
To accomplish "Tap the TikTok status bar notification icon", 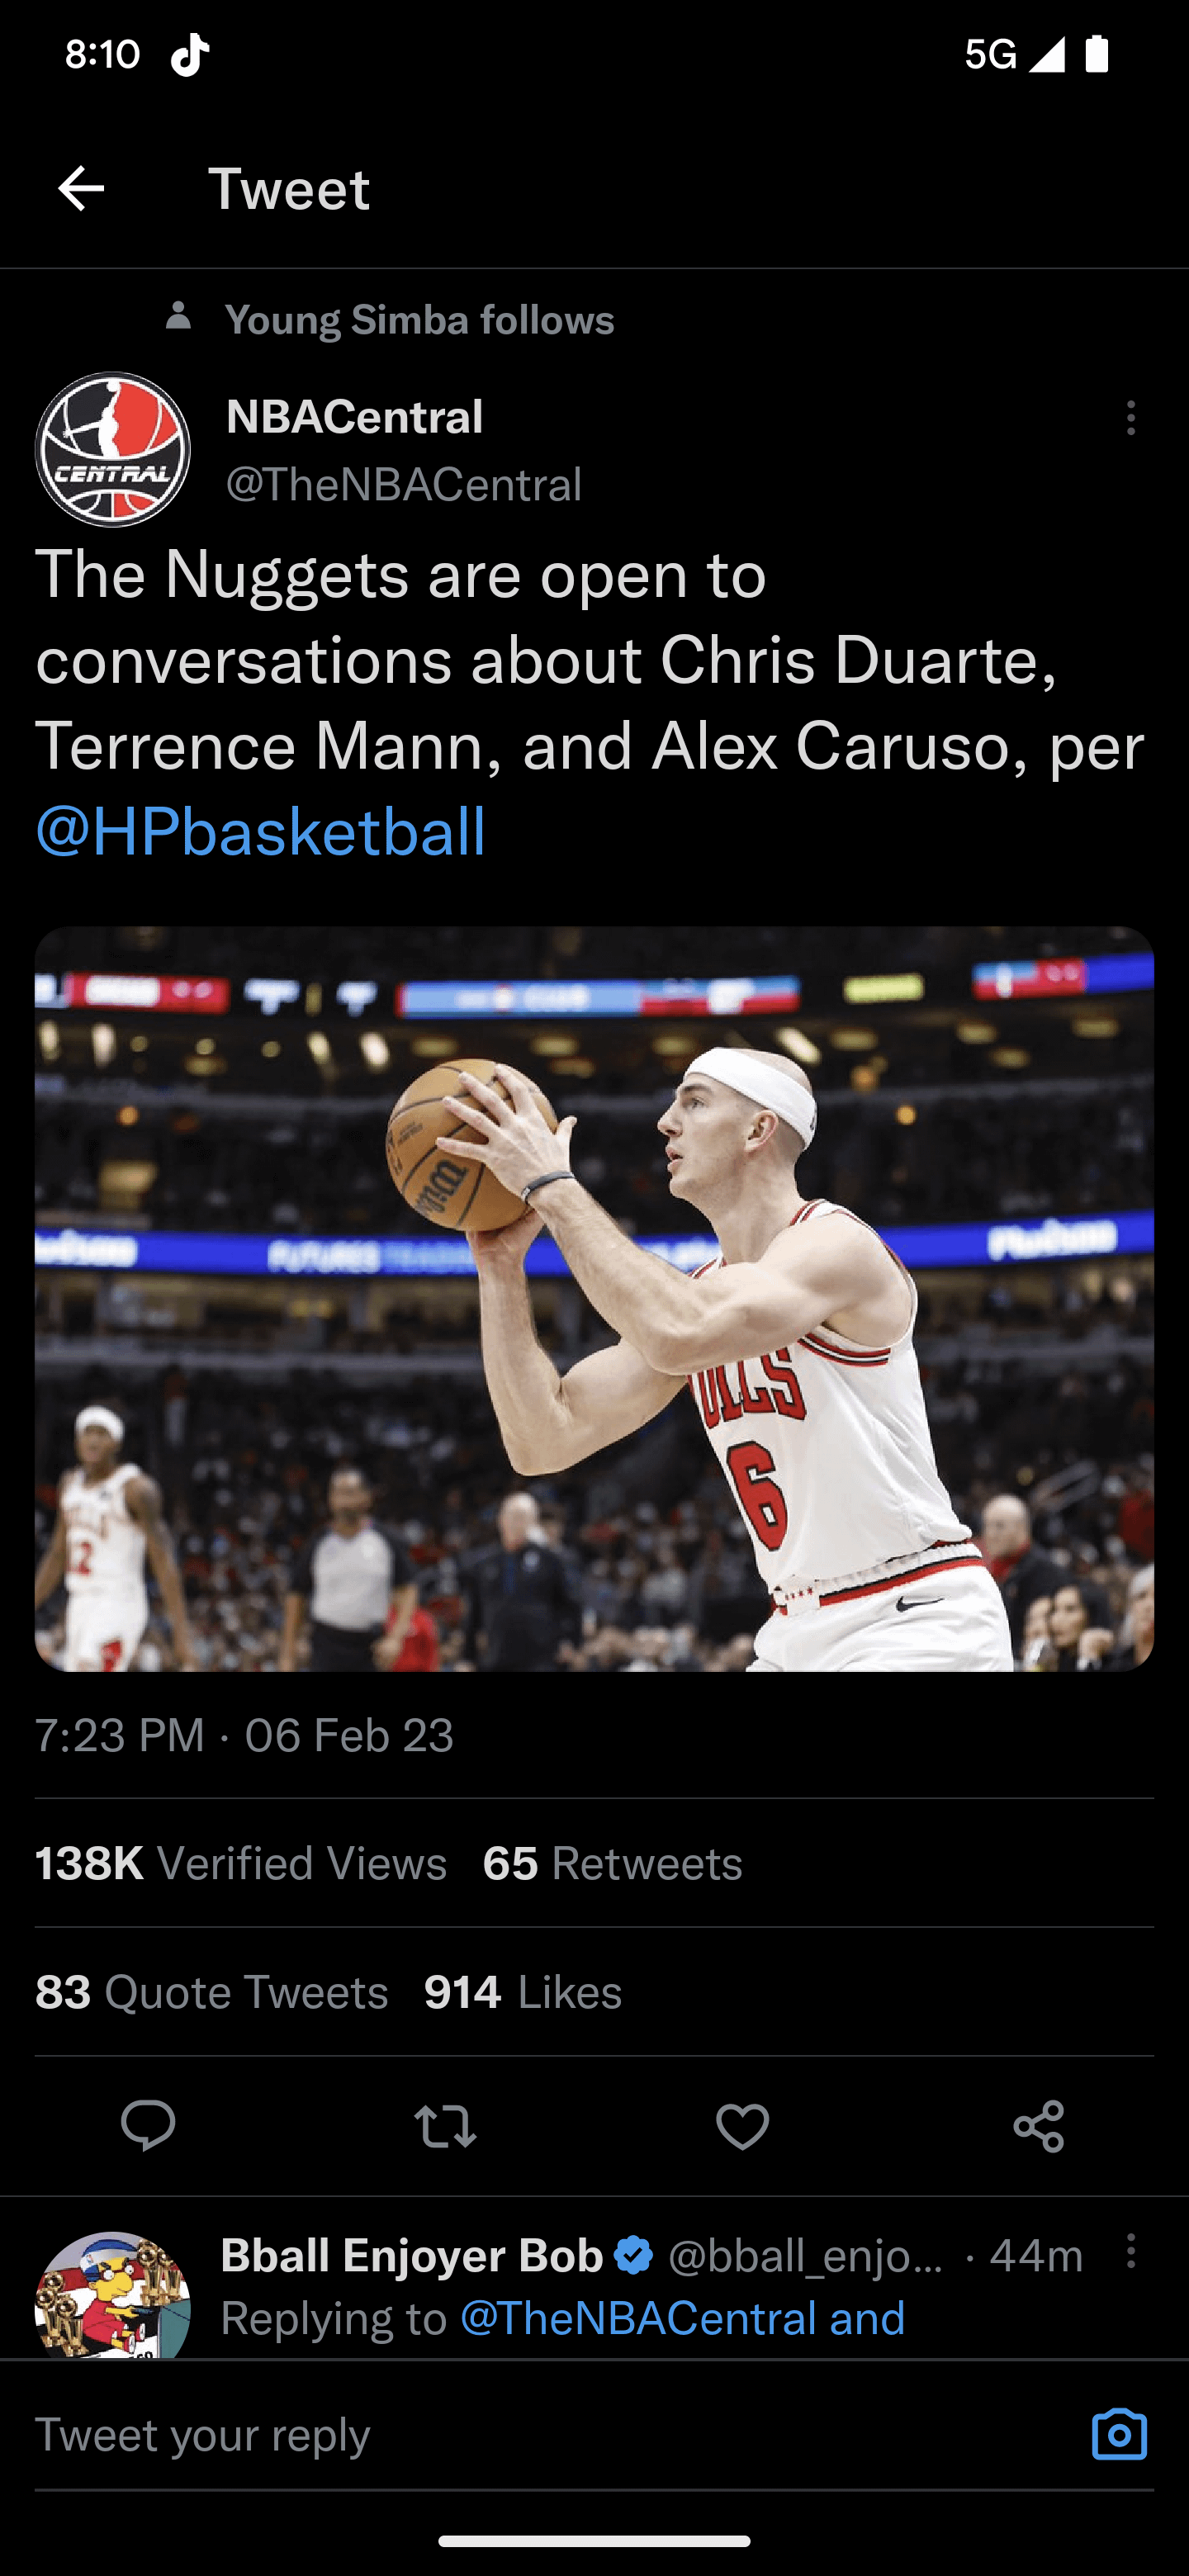I will point(190,54).
